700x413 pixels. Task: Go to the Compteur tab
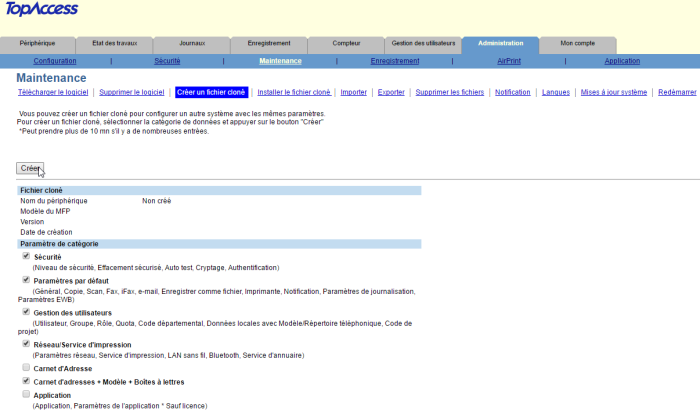point(346,44)
